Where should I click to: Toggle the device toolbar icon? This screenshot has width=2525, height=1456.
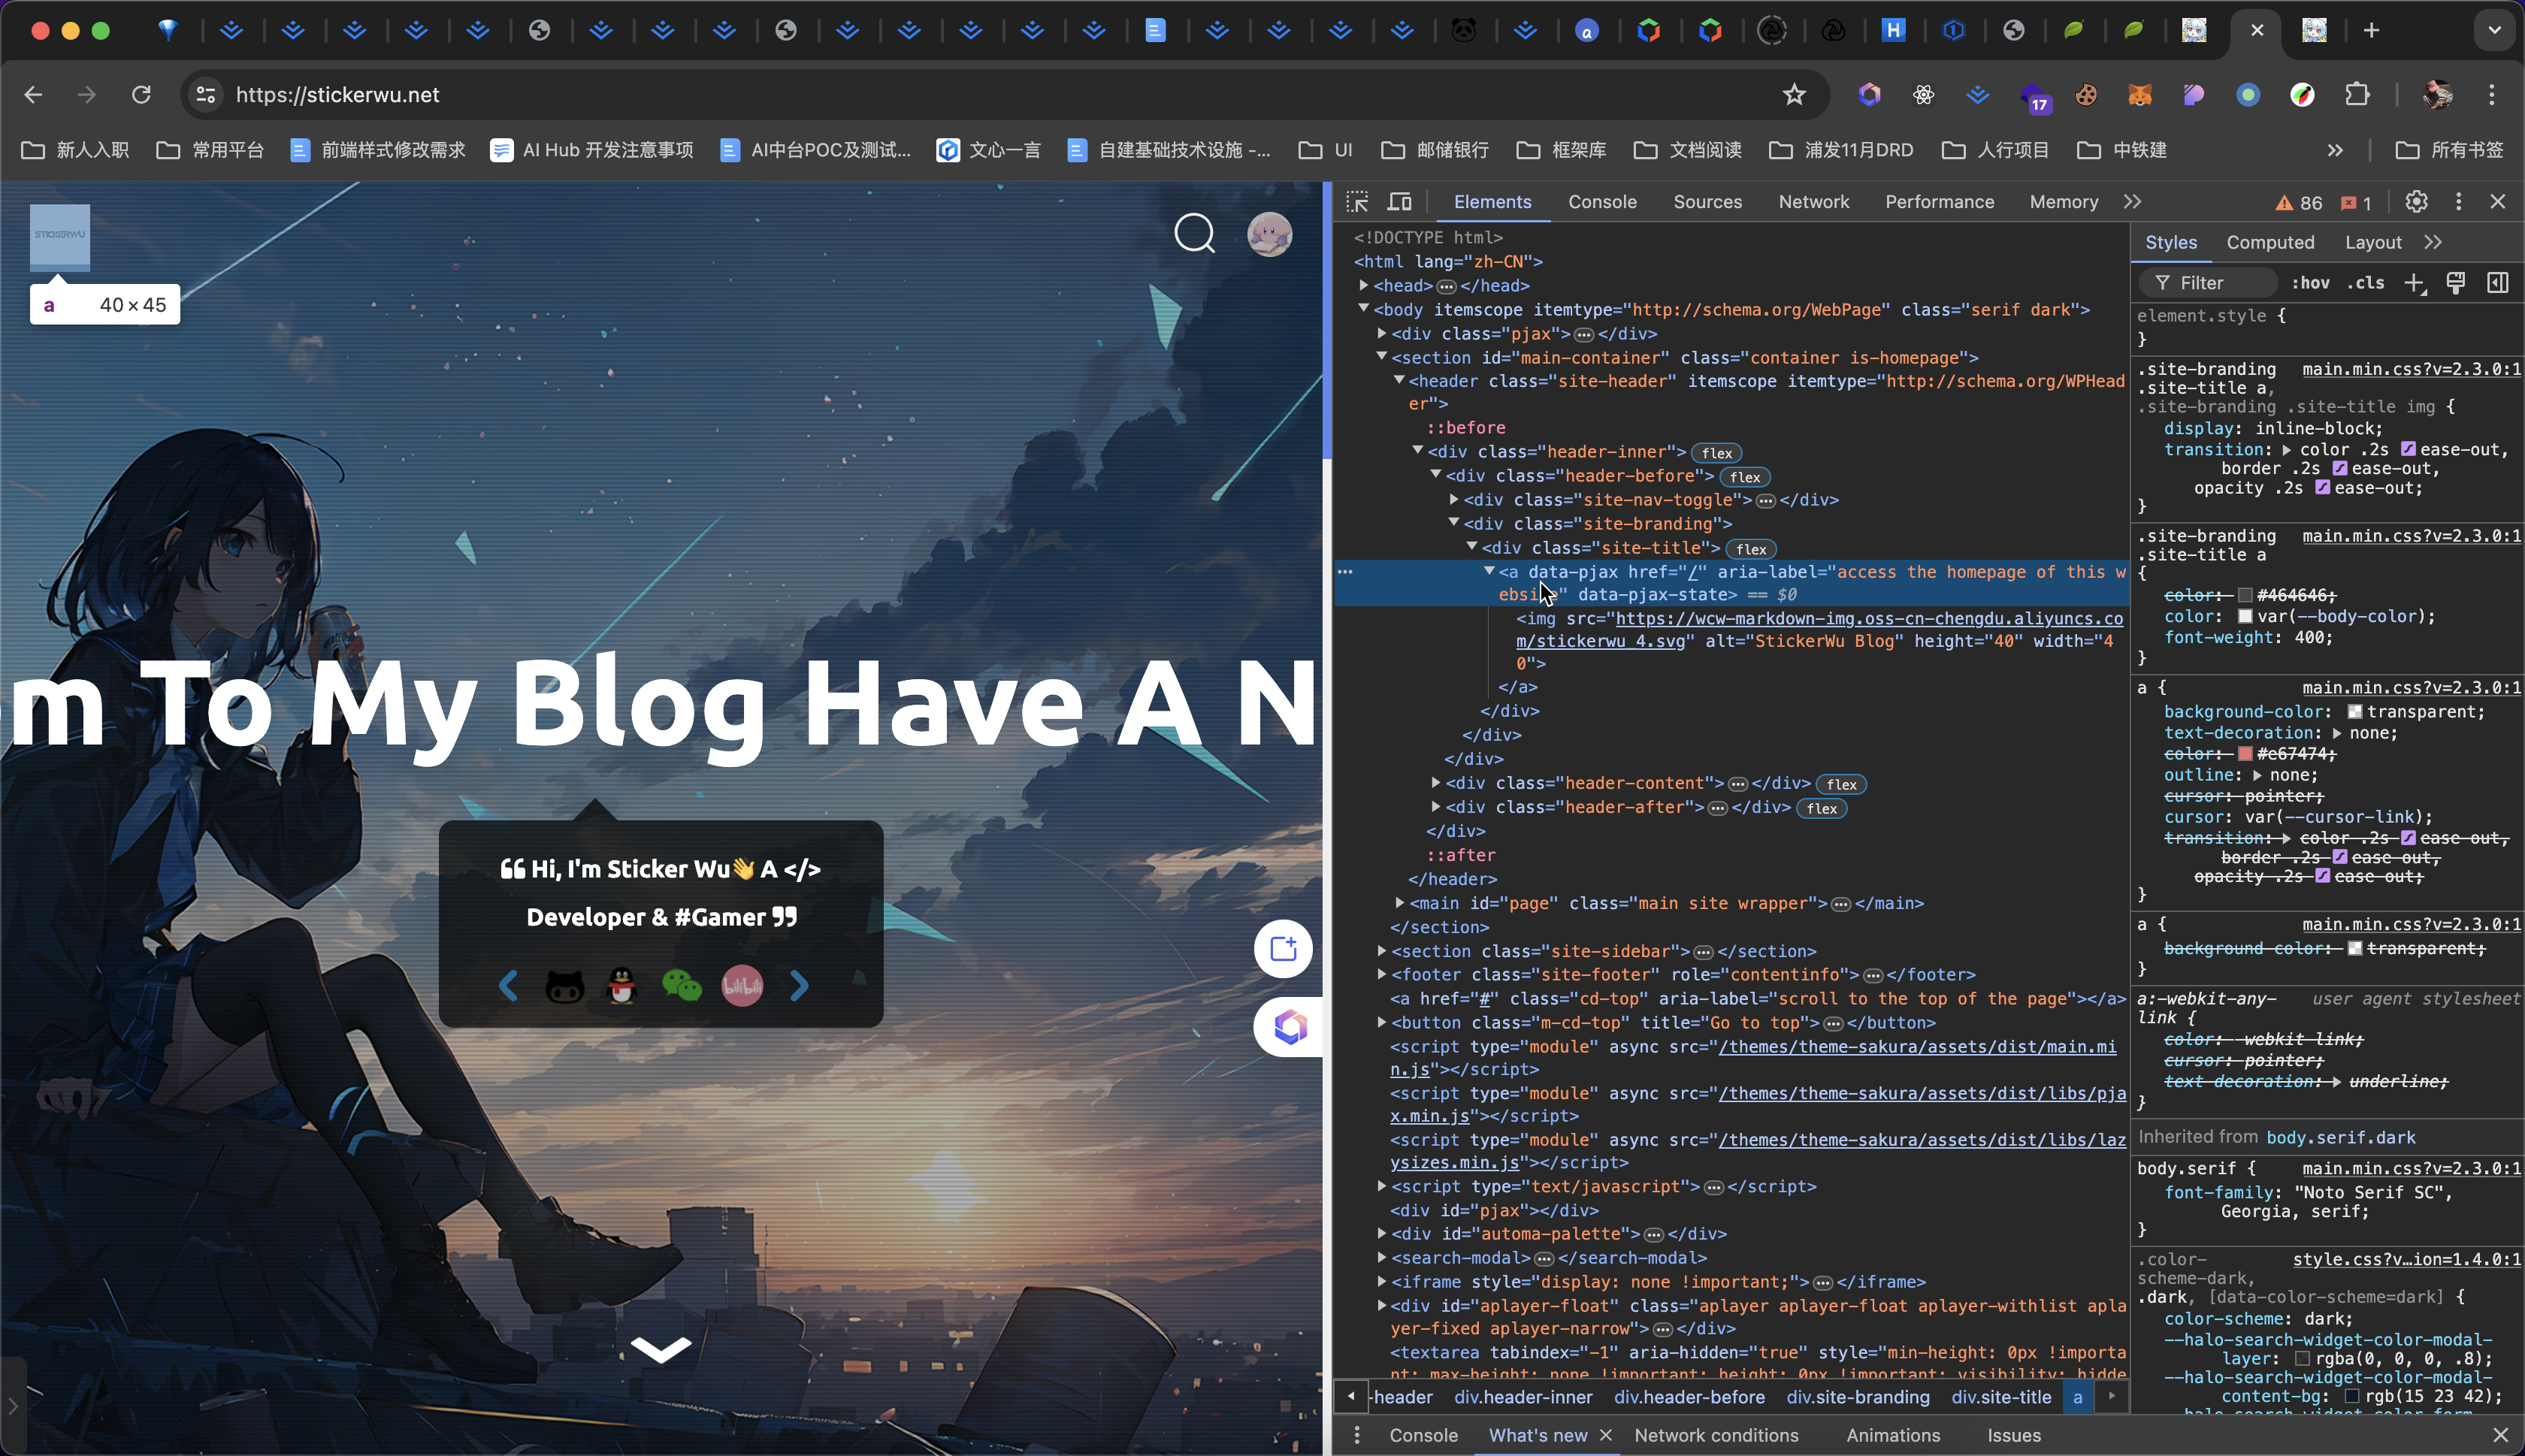click(1399, 202)
